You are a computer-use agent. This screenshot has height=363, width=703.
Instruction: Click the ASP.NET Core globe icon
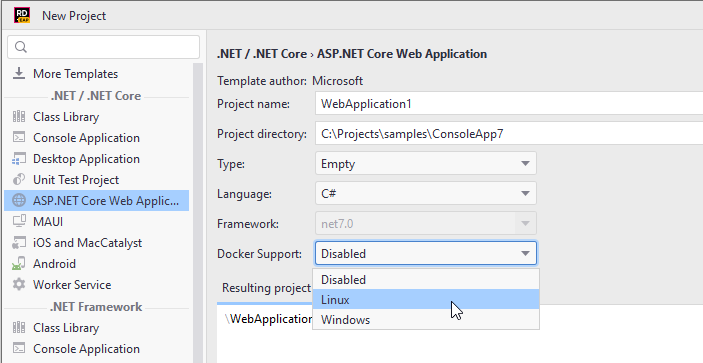tap(19, 200)
